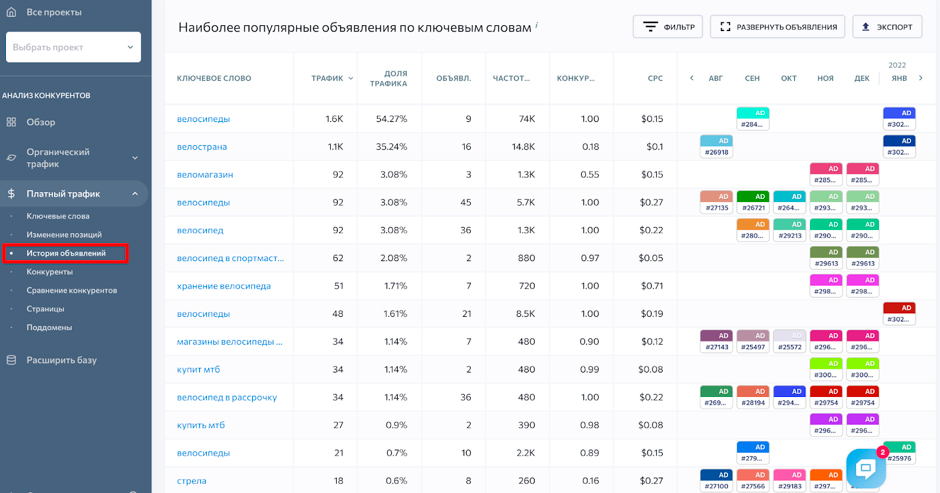Open the велосипед в рассрочку keyword link
The image size is (940, 493).
click(227, 397)
